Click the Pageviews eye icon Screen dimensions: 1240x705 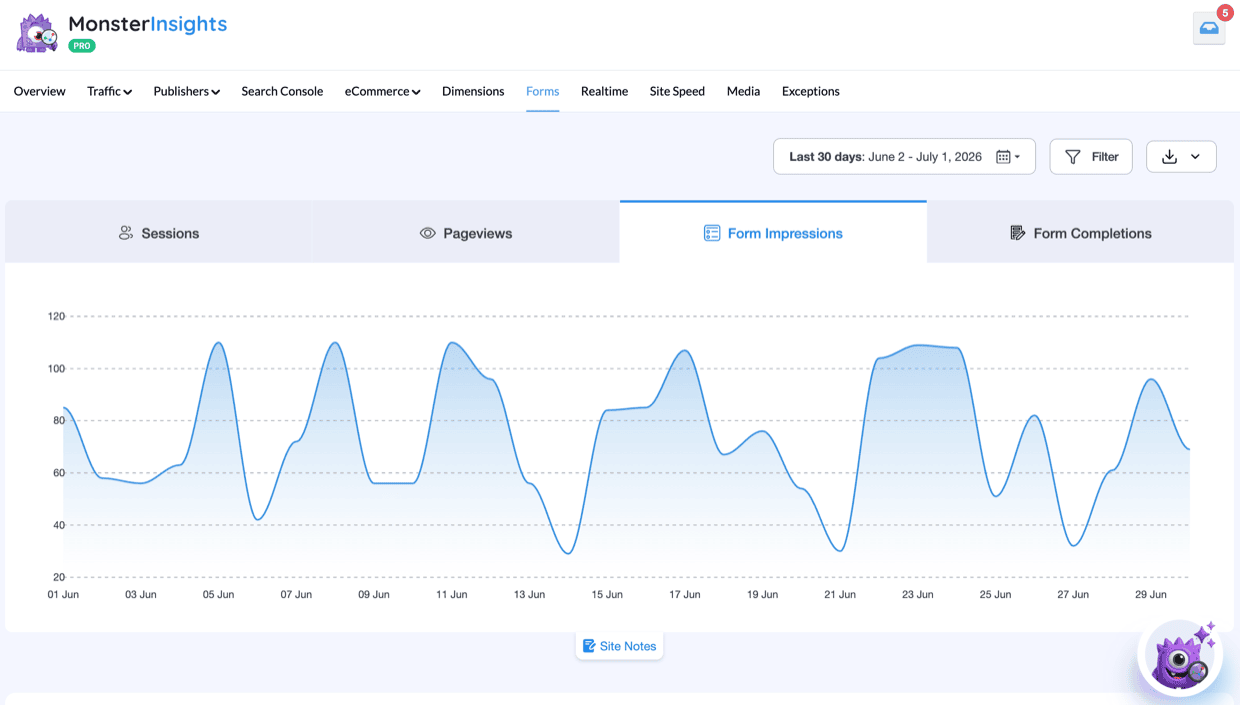tap(428, 233)
